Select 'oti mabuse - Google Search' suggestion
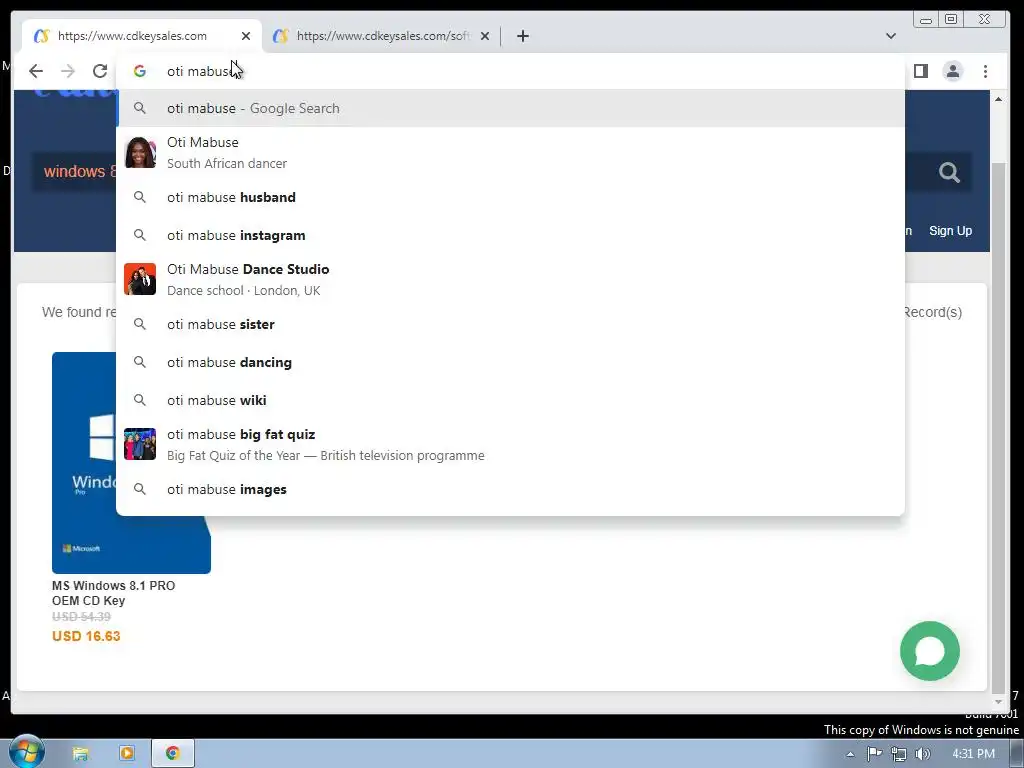The width and height of the screenshot is (1024, 768). click(x=511, y=108)
